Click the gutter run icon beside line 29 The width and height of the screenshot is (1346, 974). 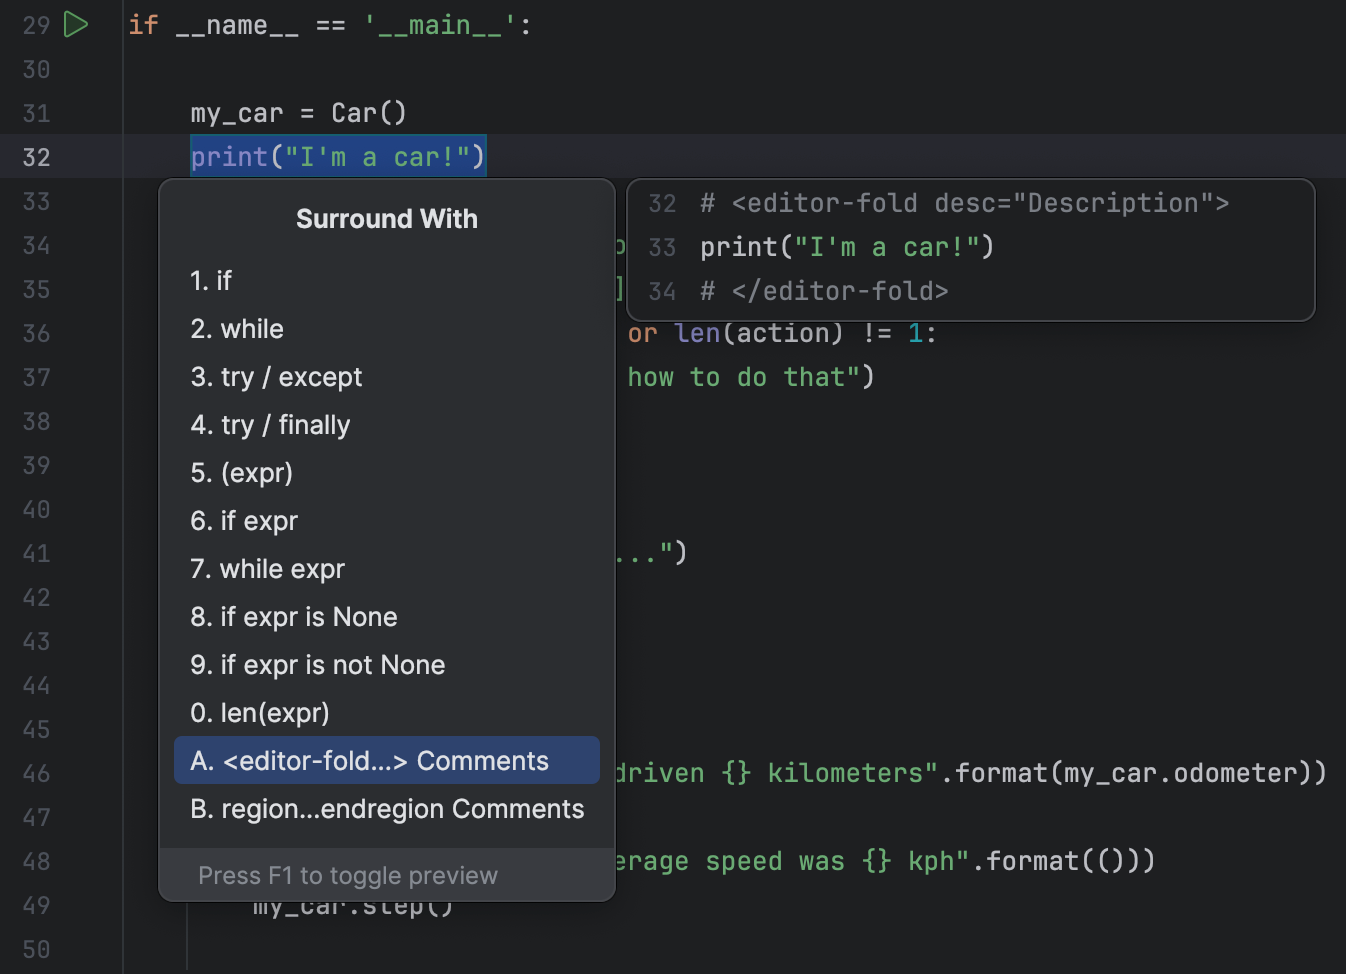(76, 24)
